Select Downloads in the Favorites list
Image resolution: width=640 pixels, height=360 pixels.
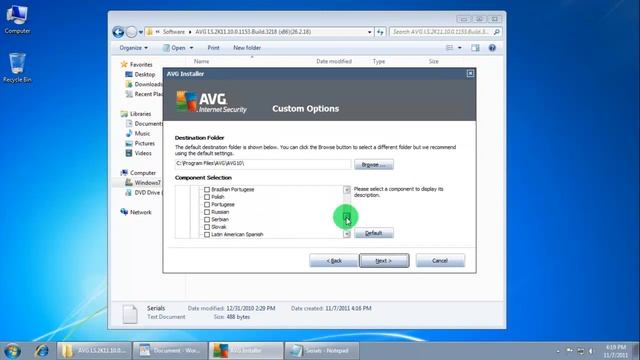[x=144, y=84]
